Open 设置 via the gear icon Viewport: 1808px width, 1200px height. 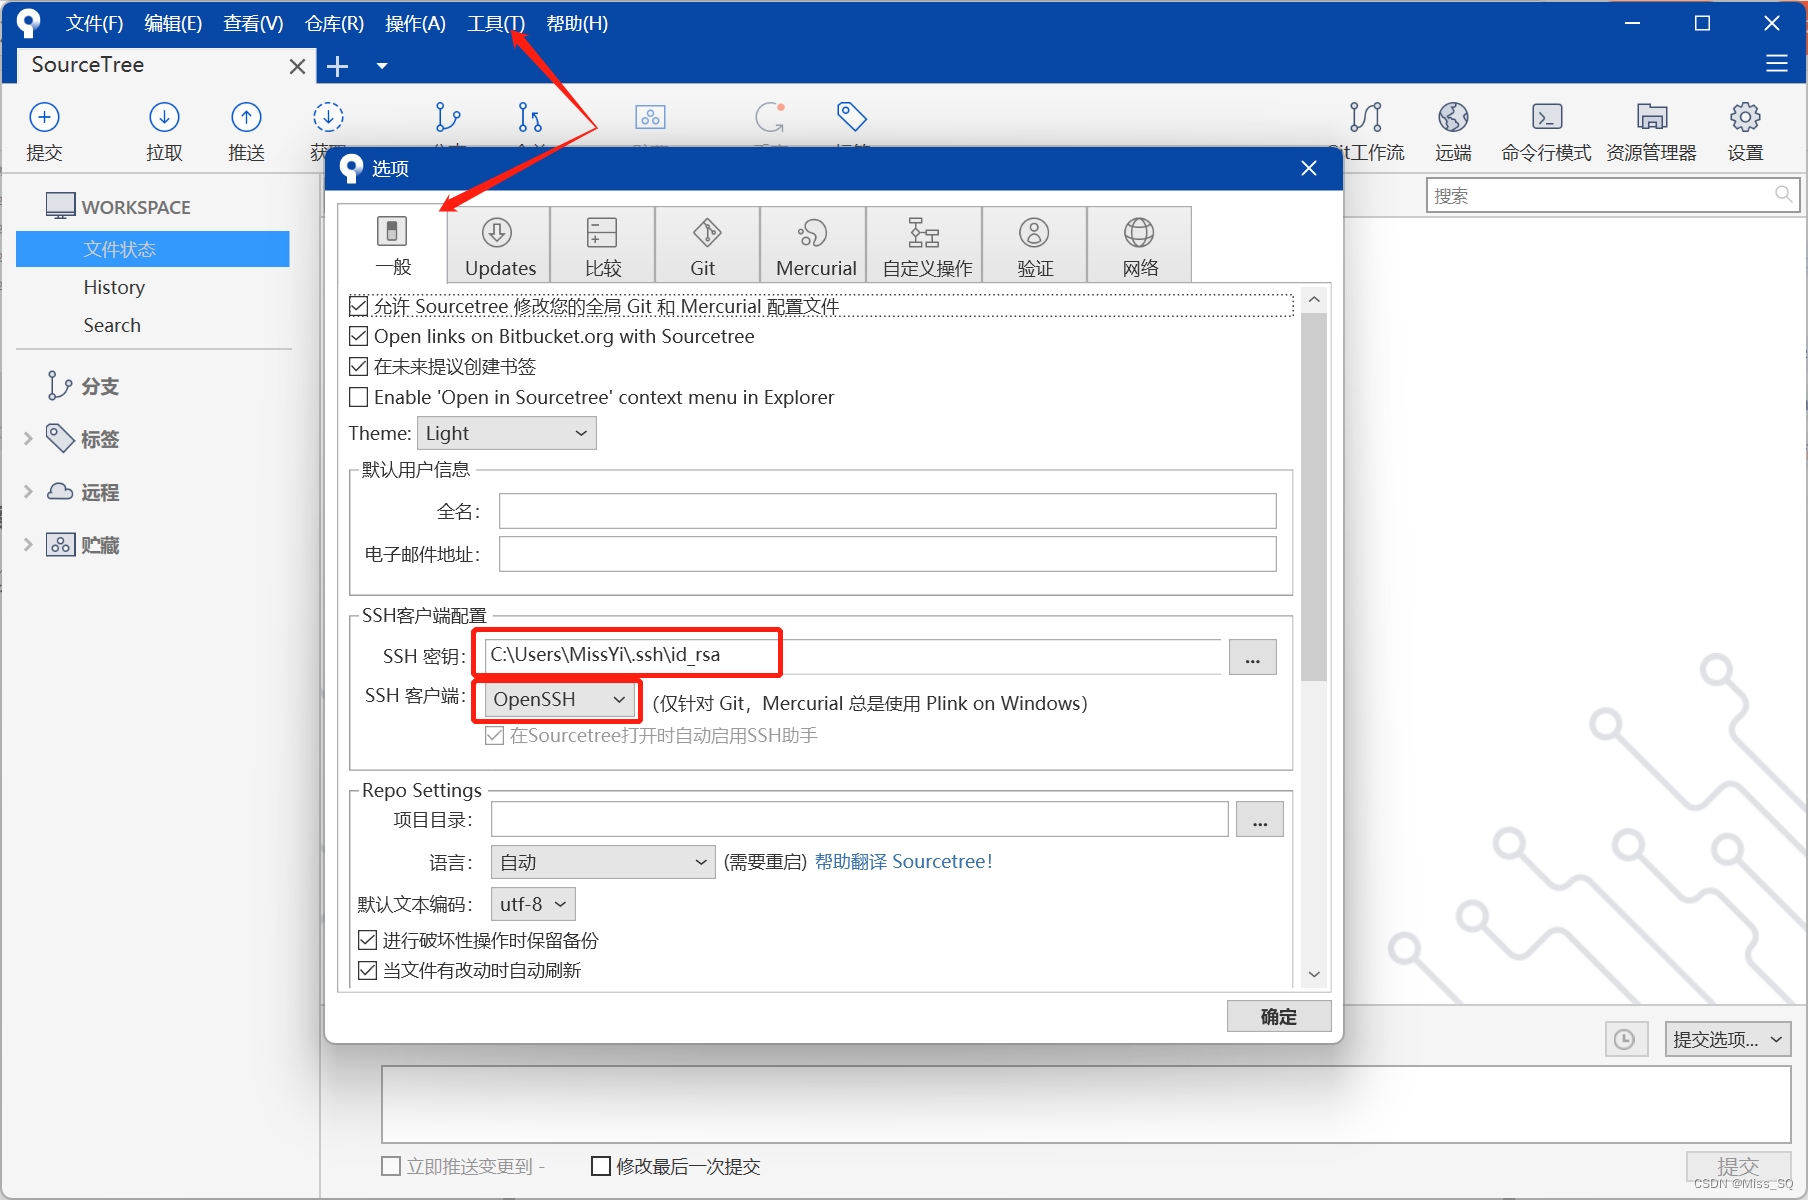(x=1744, y=128)
